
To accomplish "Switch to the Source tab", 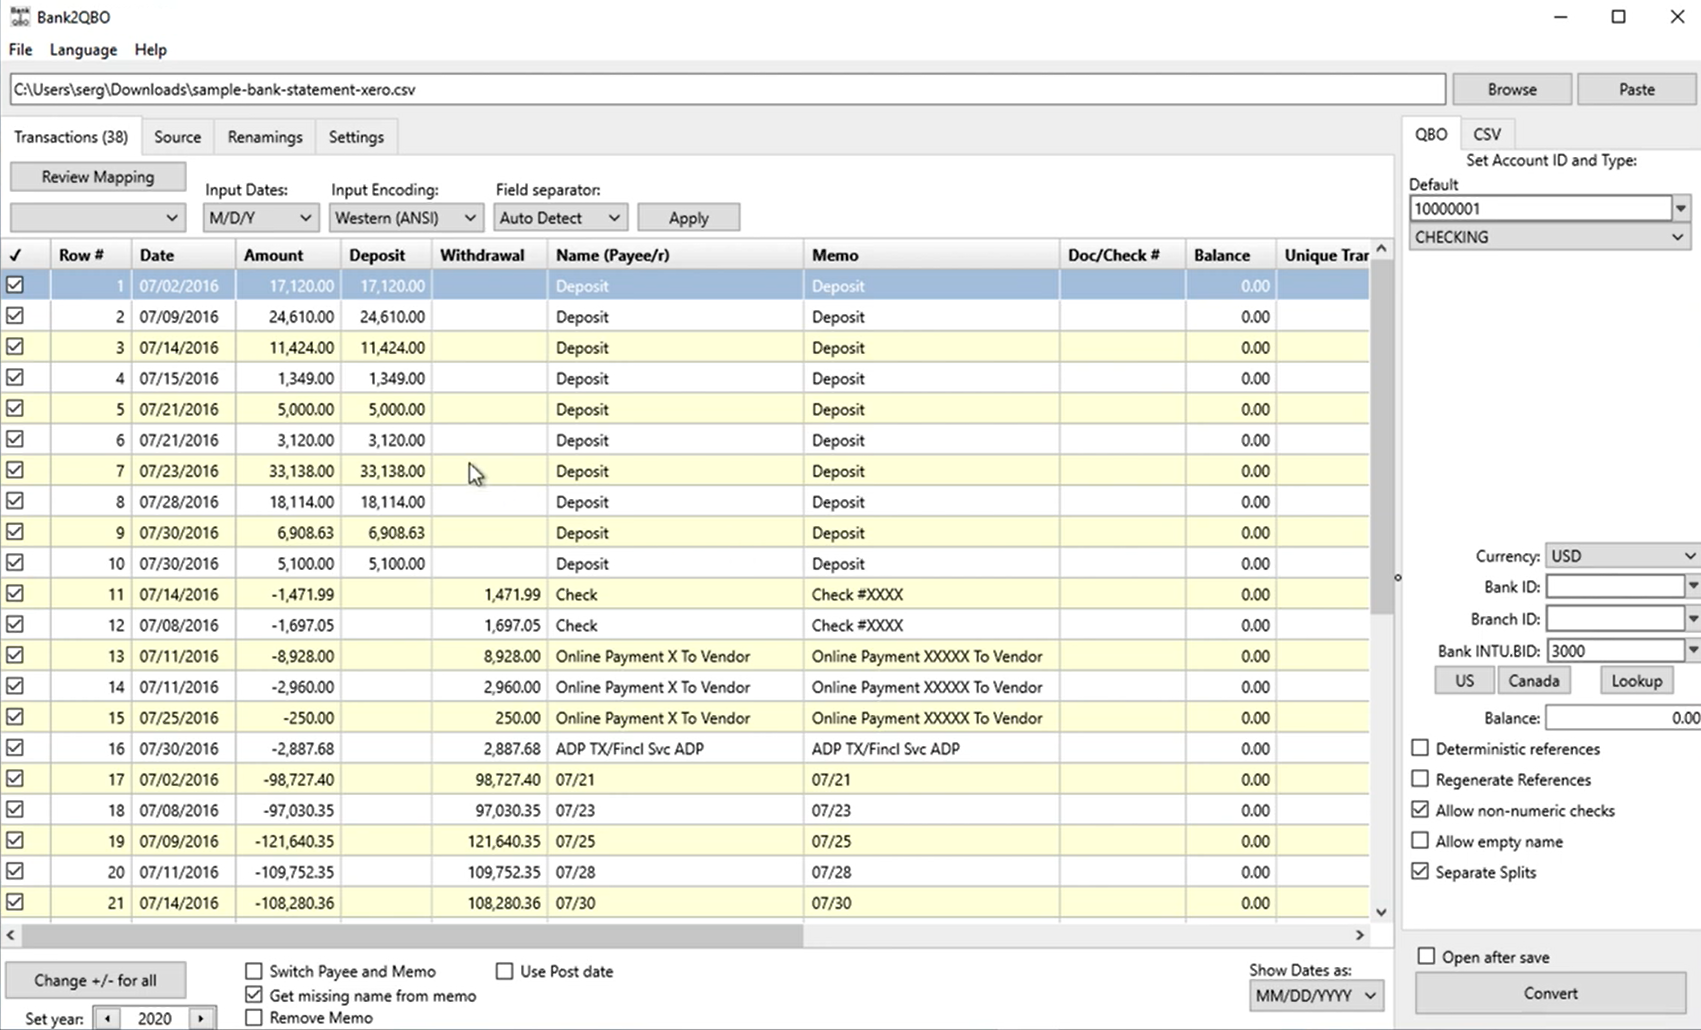I will [x=177, y=137].
